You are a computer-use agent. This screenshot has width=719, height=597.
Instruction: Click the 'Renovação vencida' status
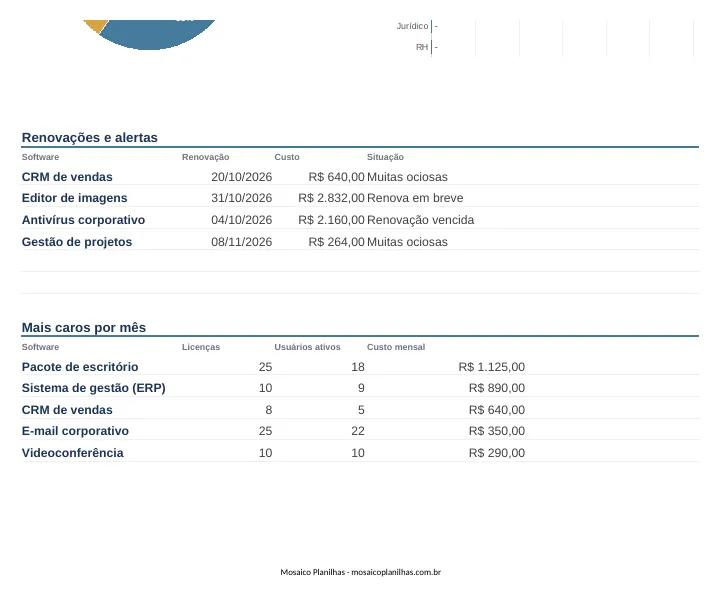point(420,220)
